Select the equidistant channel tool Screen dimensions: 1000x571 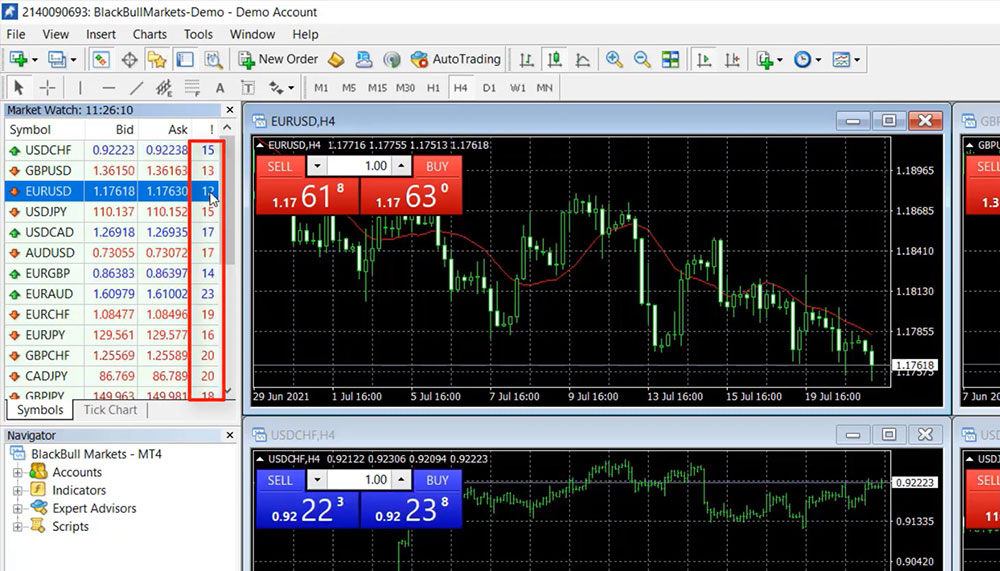point(164,87)
